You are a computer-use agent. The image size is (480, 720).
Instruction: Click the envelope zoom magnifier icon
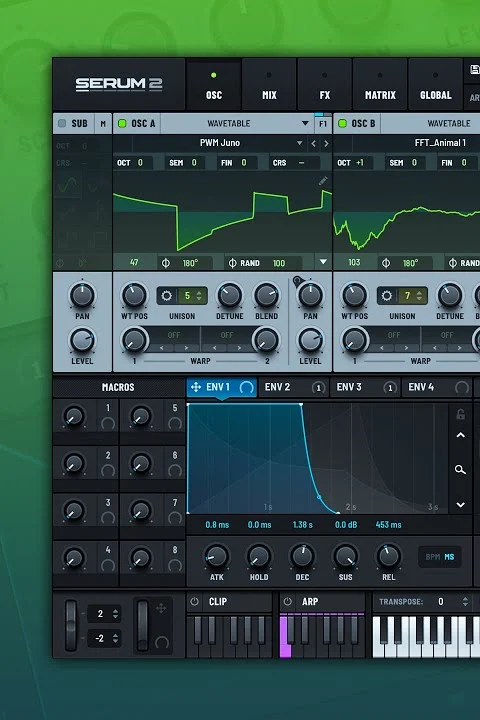click(x=460, y=469)
